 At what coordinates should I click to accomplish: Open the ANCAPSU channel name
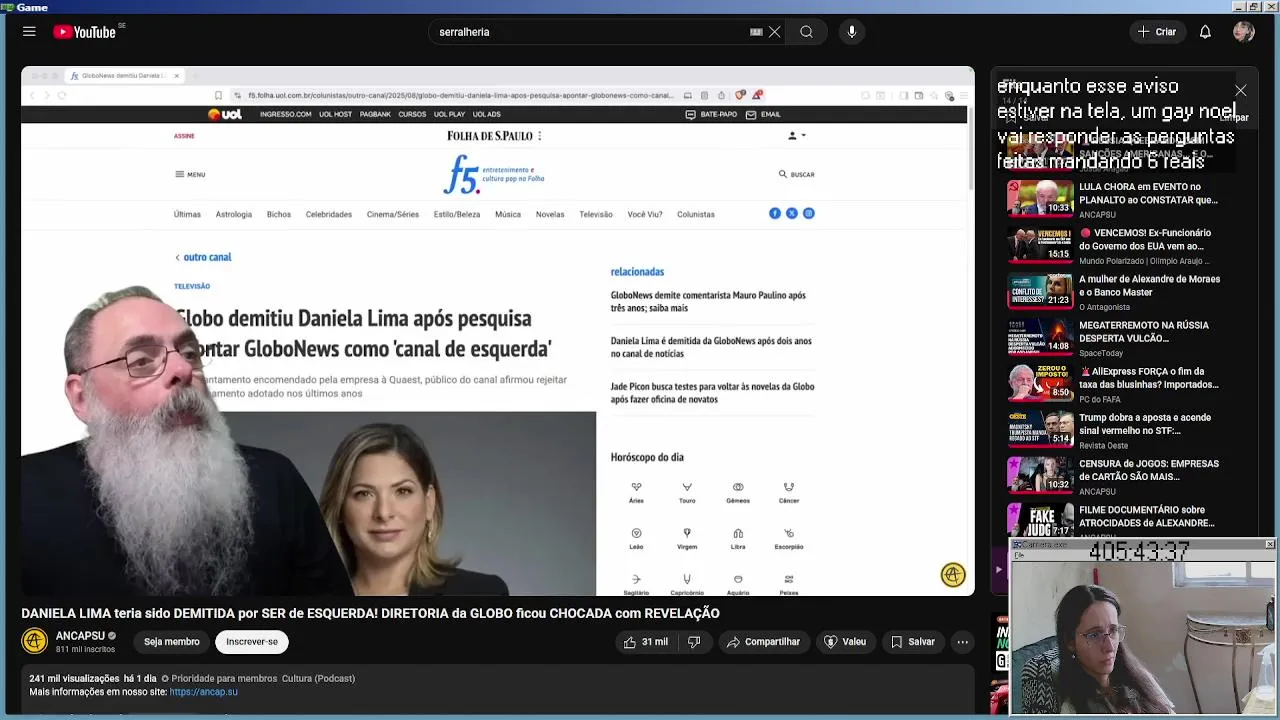click(80, 636)
